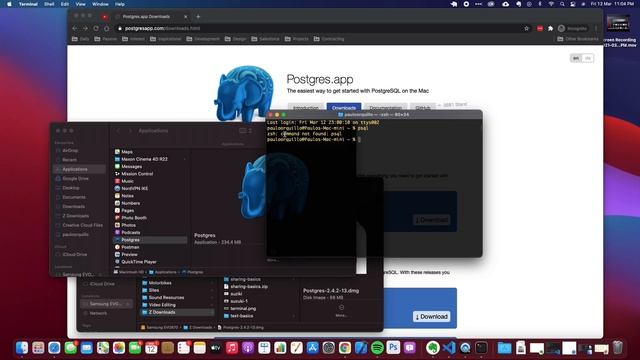The width and height of the screenshot is (640, 360).
Task: Switch page language to 'en'
Action: (x=576, y=58)
